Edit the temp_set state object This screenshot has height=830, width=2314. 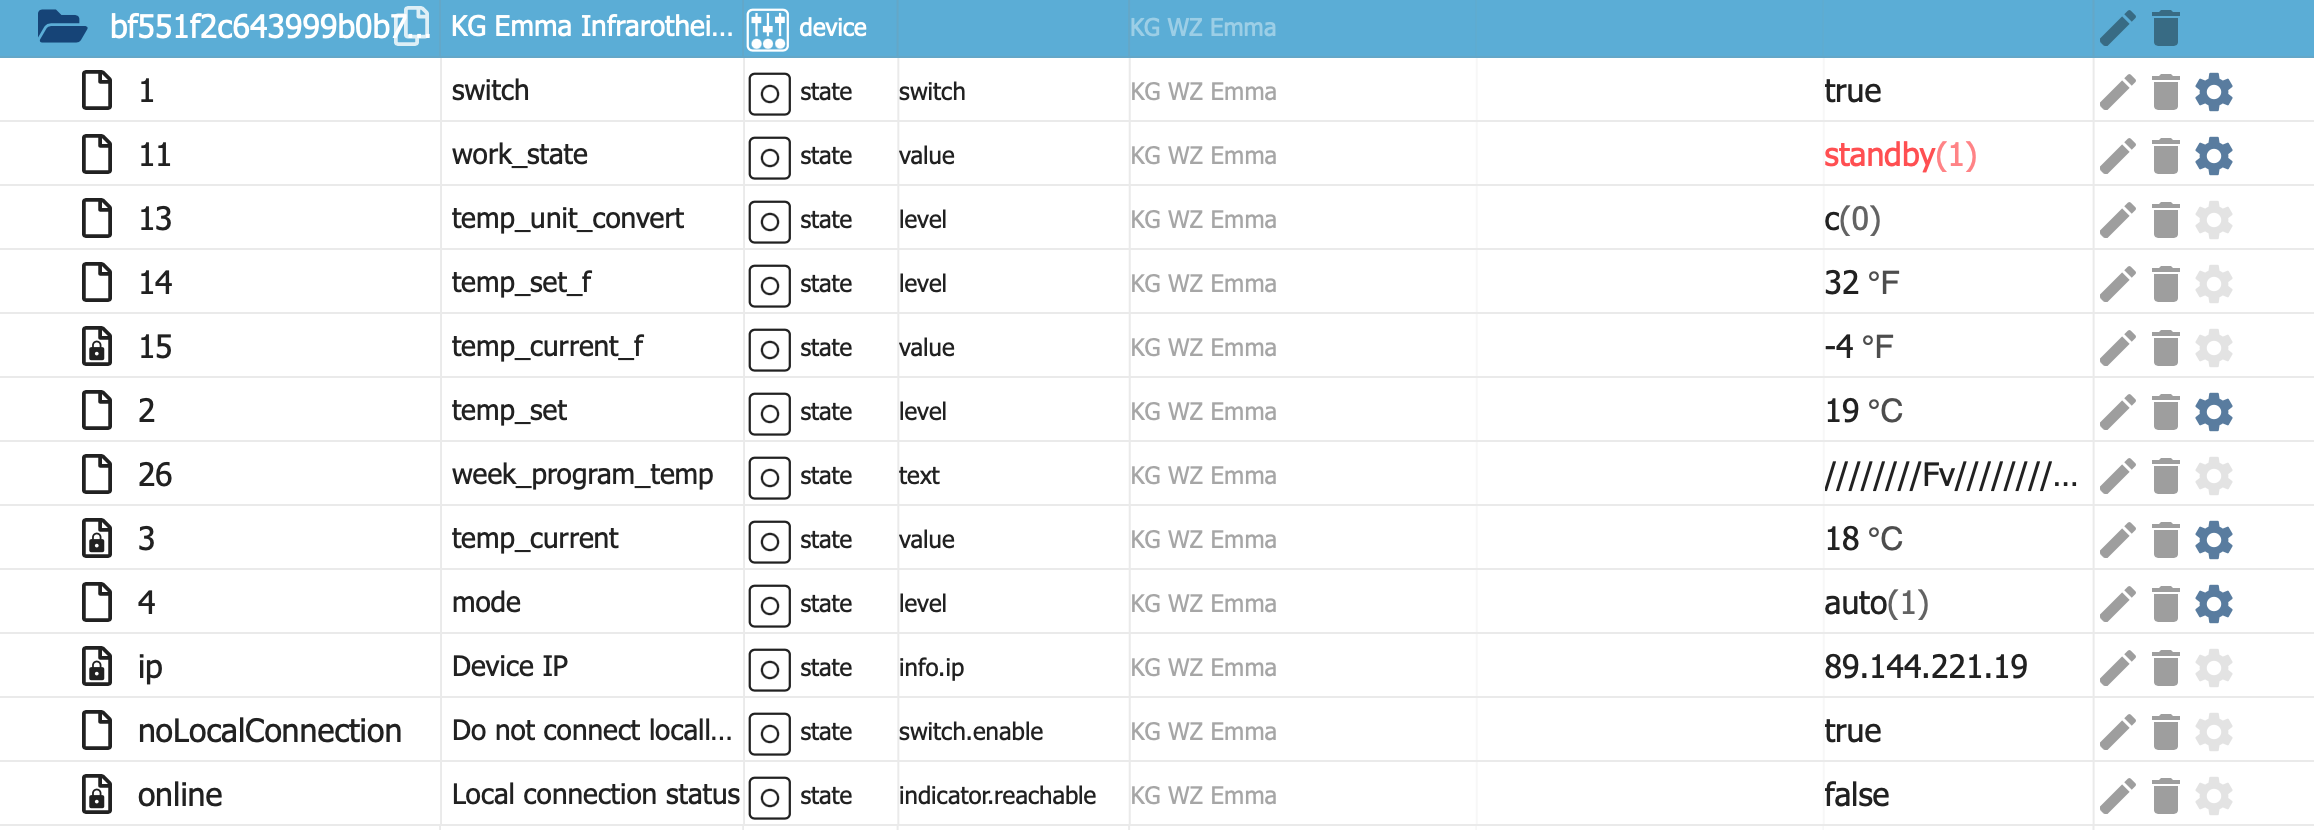pos(2117,412)
